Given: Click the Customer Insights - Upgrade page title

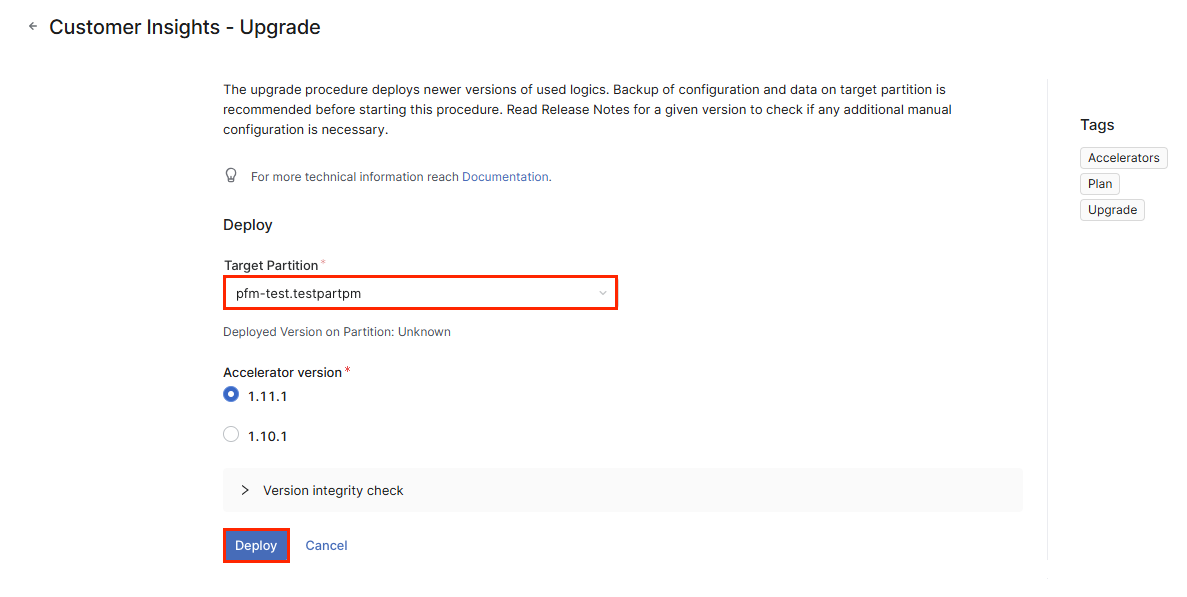Looking at the screenshot, I should [x=185, y=27].
